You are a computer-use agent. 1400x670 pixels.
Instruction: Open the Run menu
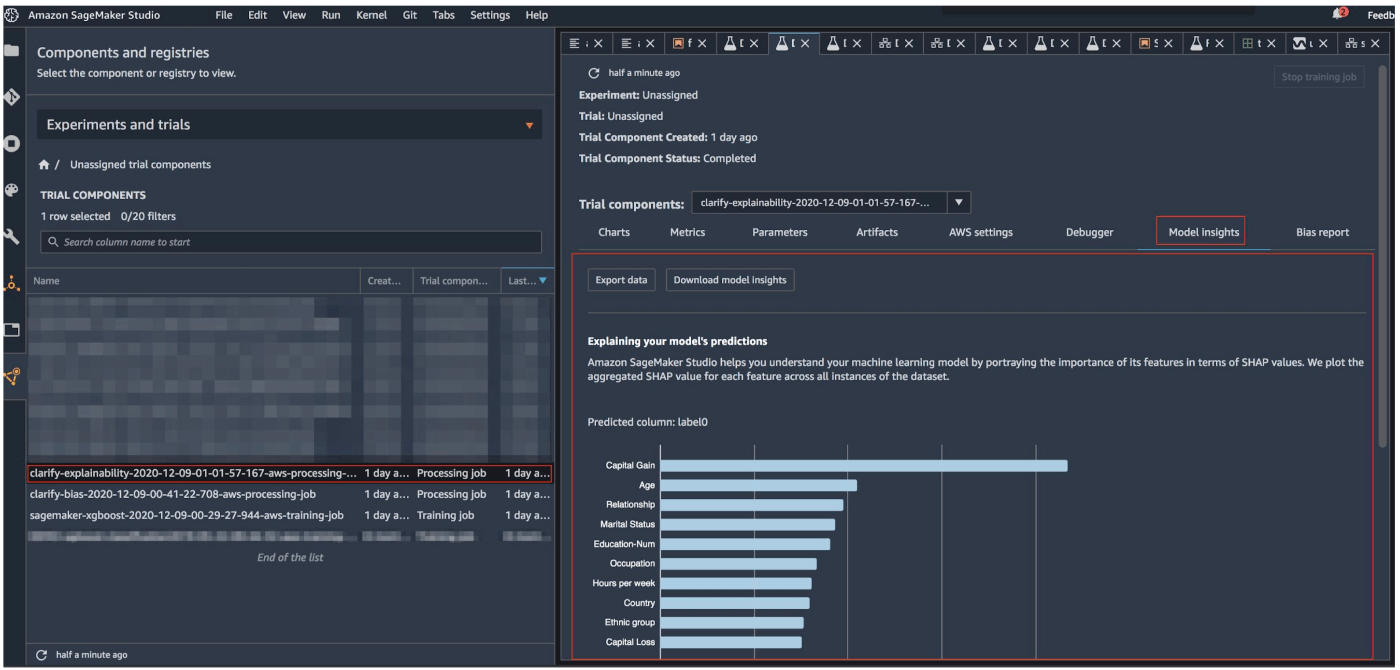click(331, 15)
